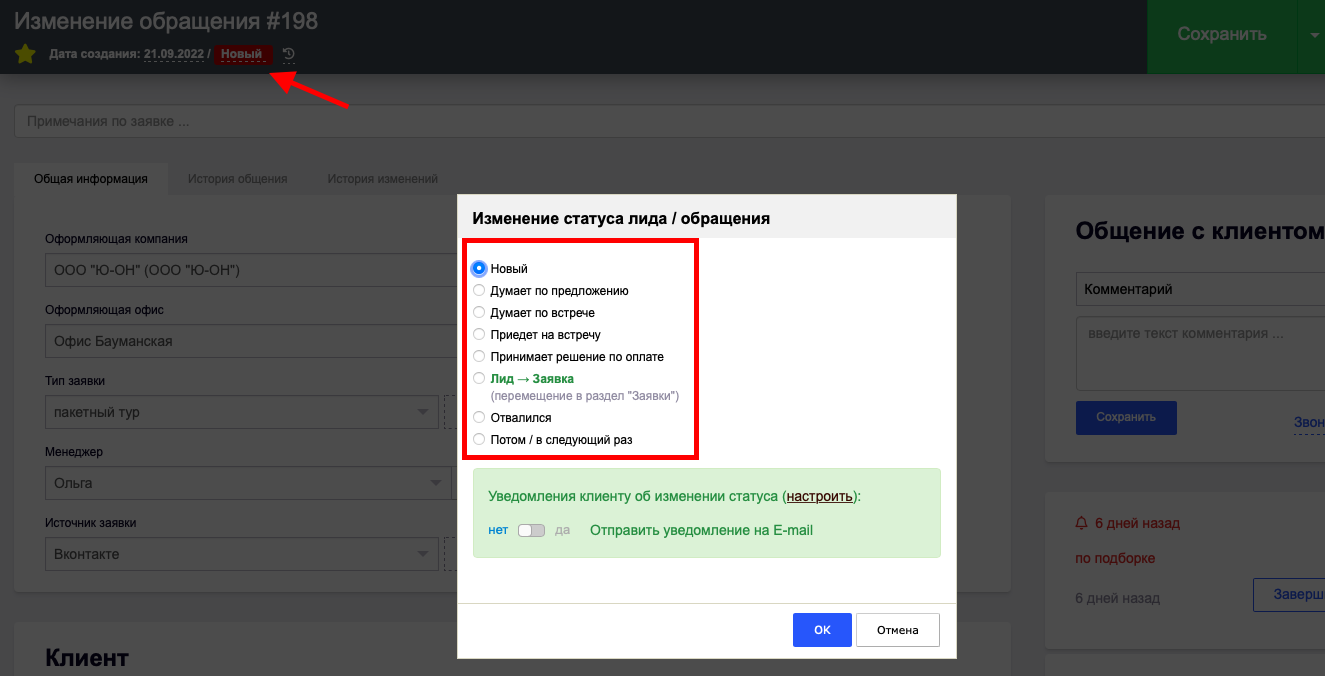Click the Изменение статуса лида / обращения dialog title
The width and height of the screenshot is (1325, 676).
[621, 218]
